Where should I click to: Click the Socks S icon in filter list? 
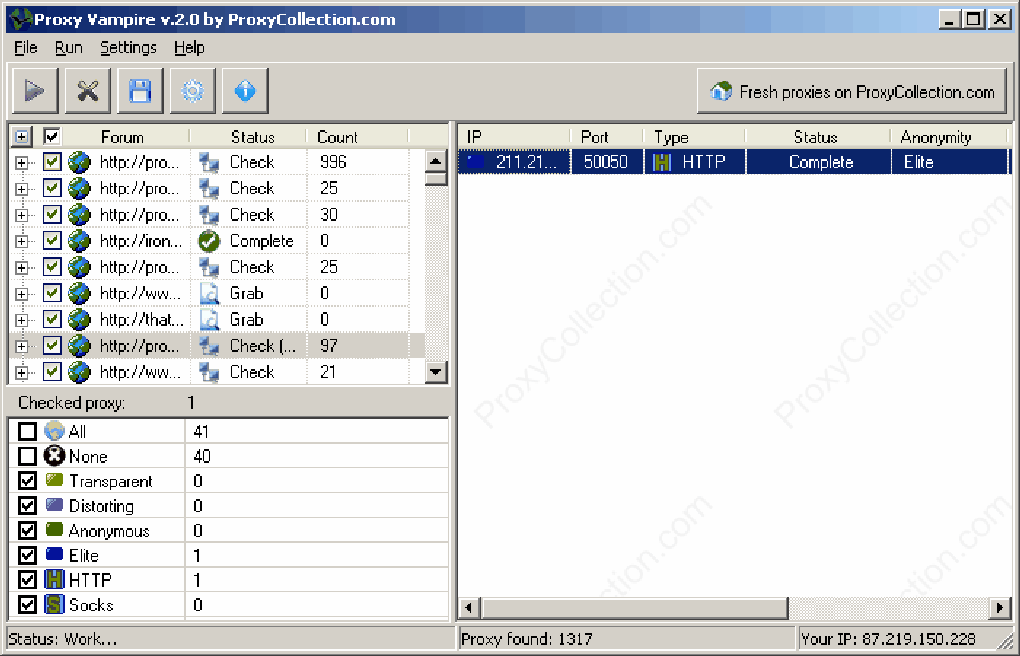(x=54, y=604)
